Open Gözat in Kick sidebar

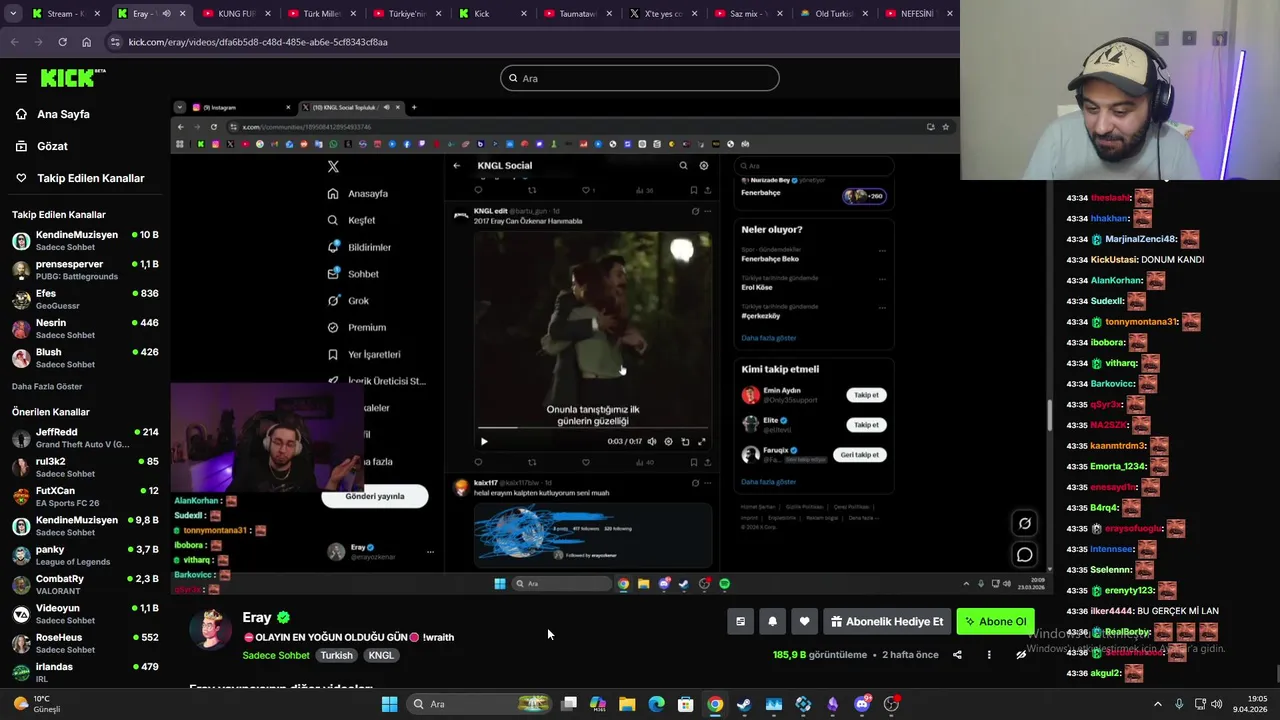point(52,146)
